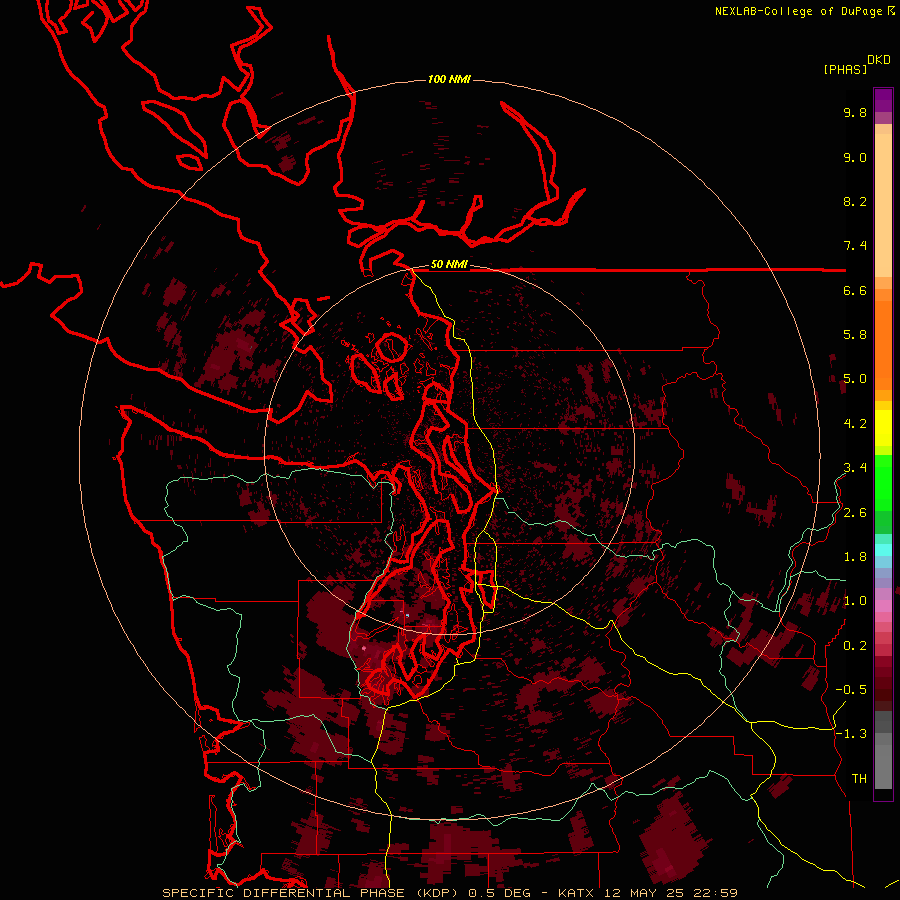The width and height of the screenshot is (900, 900).
Task: Click the 2.6 scale value
Action: coord(855,513)
